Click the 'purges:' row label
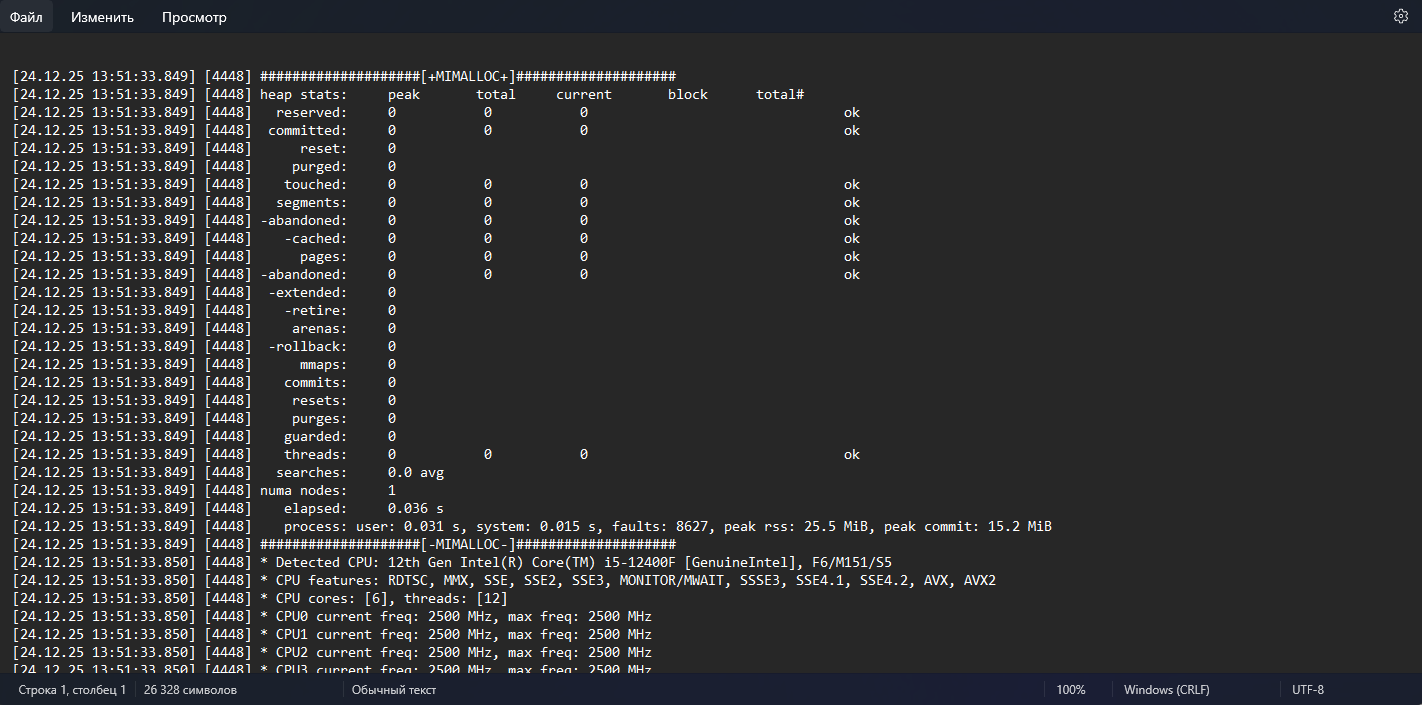Image resolution: width=1422 pixels, height=705 pixels. [x=320, y=418]
